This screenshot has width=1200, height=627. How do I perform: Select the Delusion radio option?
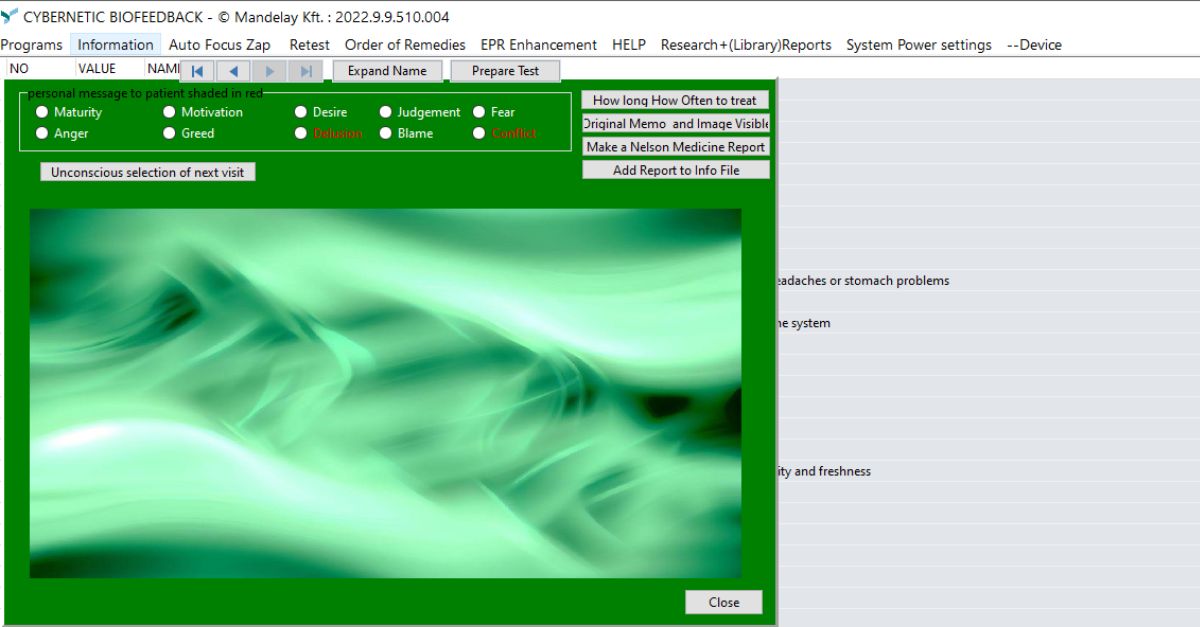(x=301, y=133)
